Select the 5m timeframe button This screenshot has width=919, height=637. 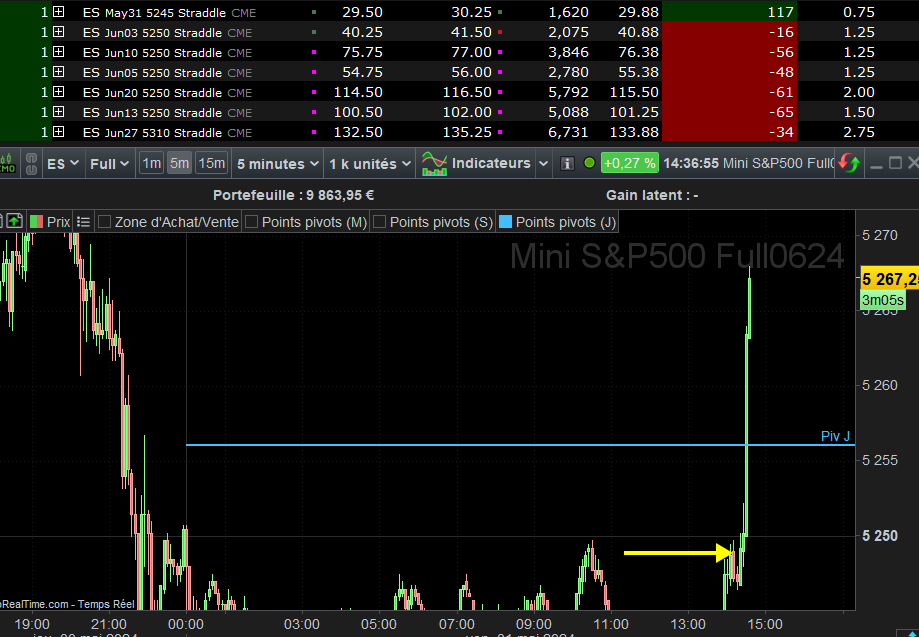click(x=179, y=163)
